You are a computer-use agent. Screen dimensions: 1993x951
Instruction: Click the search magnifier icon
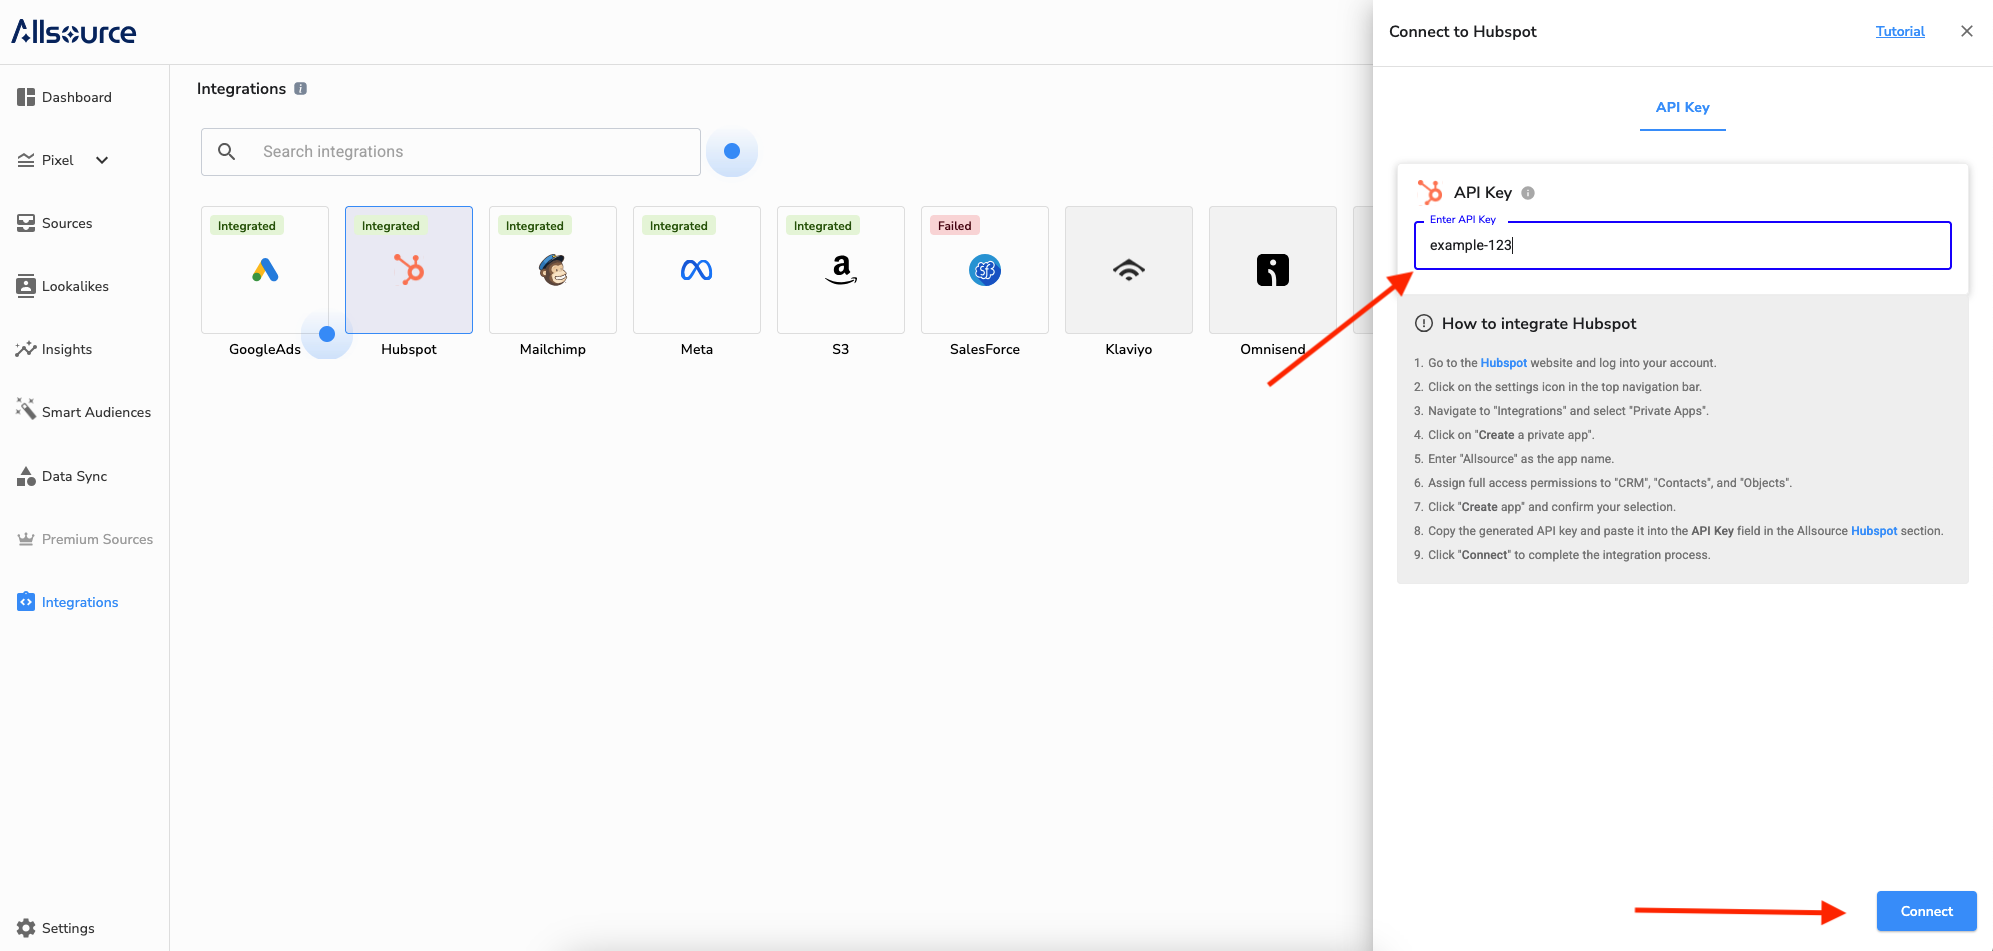click(227, 151)
